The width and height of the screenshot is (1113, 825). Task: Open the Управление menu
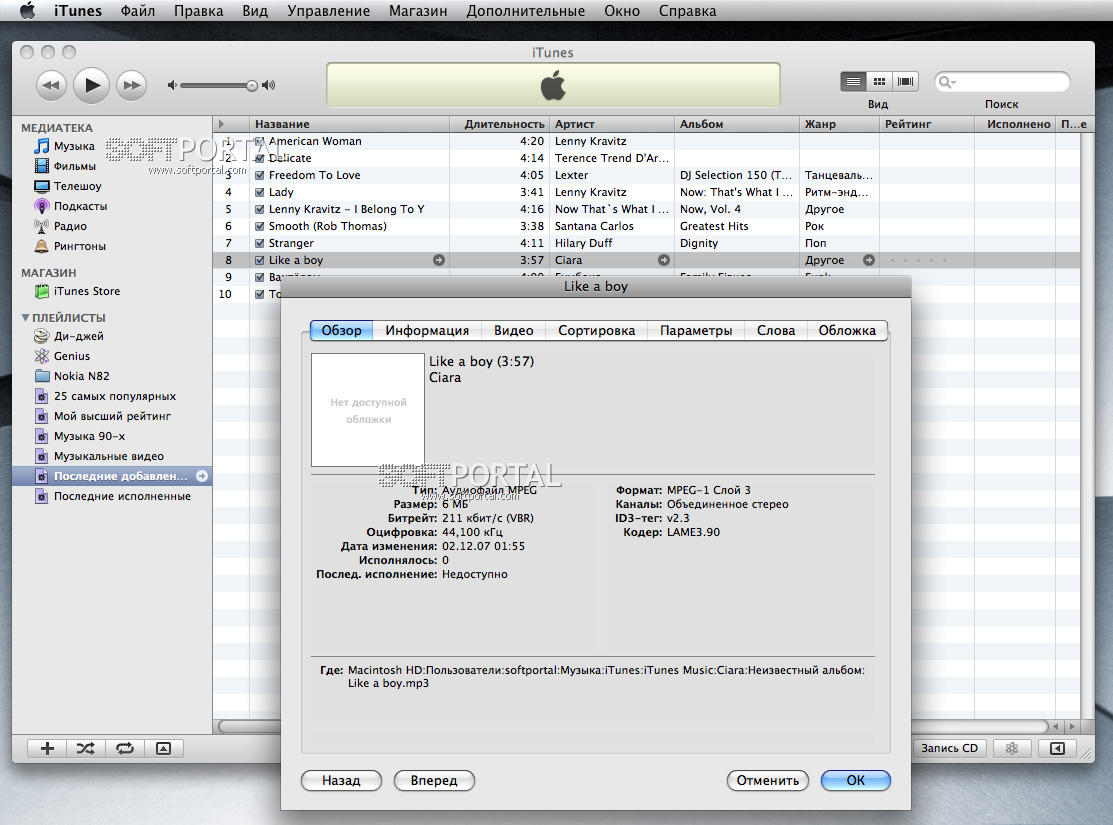tap(329, 11)
